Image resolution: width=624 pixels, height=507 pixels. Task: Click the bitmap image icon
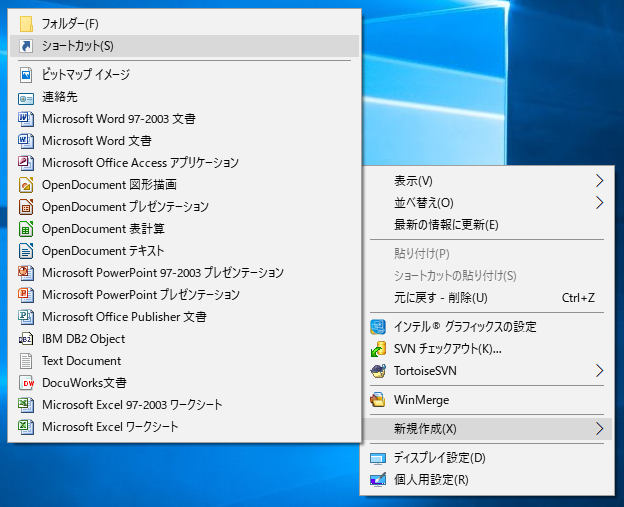[26, 74]
